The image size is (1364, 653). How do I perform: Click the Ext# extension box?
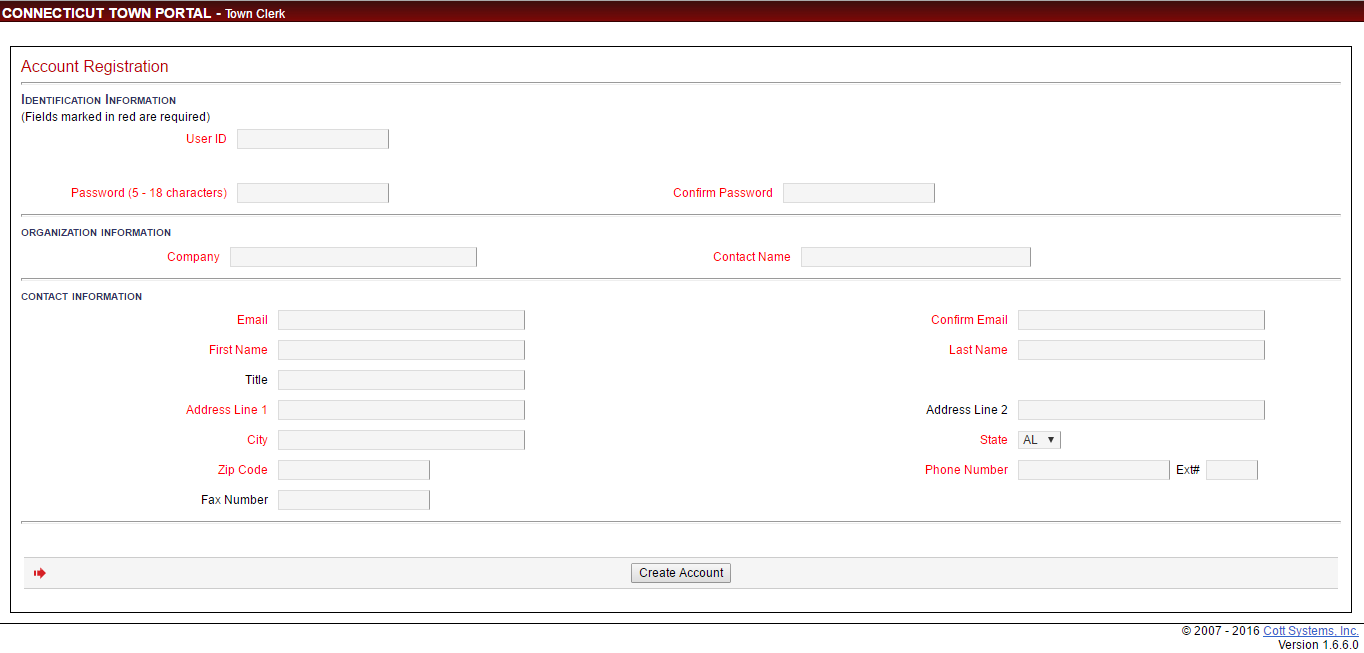click(x=1231, y=470)
